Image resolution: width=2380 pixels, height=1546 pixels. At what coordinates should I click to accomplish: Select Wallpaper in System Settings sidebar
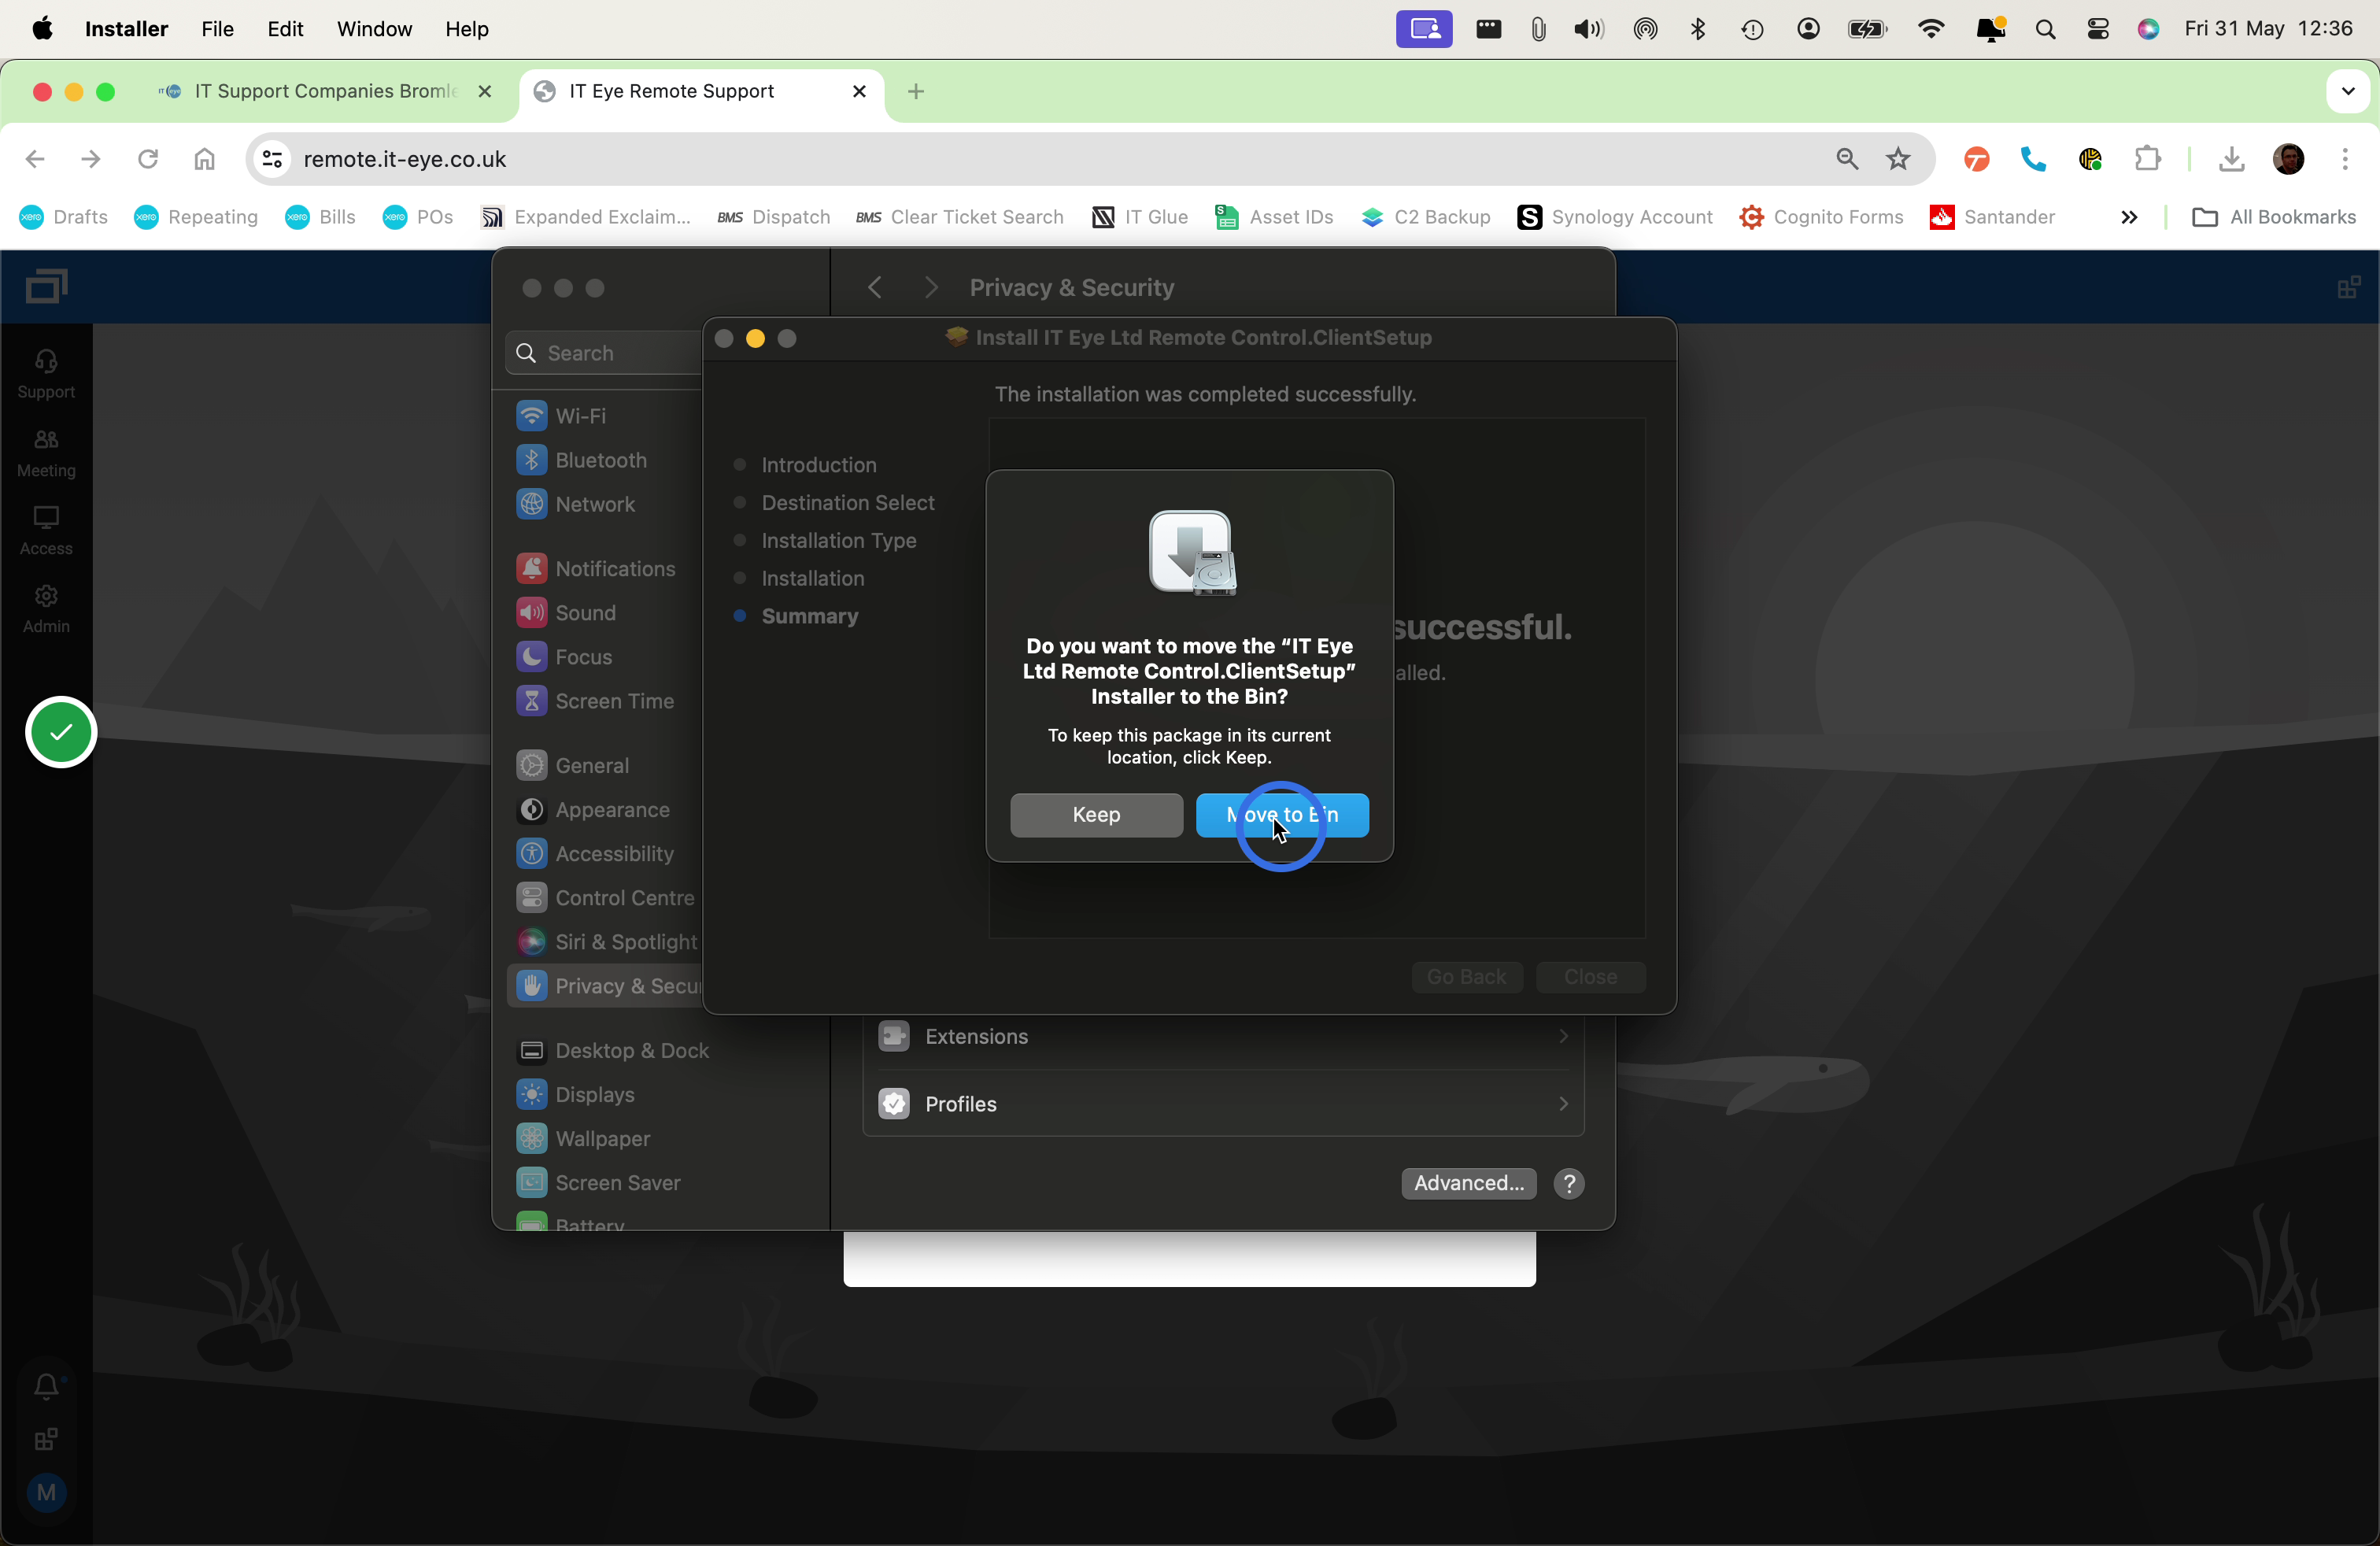pyautogui.click(x=660, y=1138)
